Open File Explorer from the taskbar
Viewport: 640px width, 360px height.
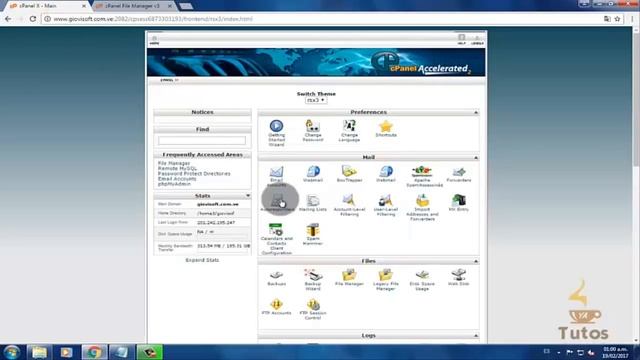click(40, 352)
